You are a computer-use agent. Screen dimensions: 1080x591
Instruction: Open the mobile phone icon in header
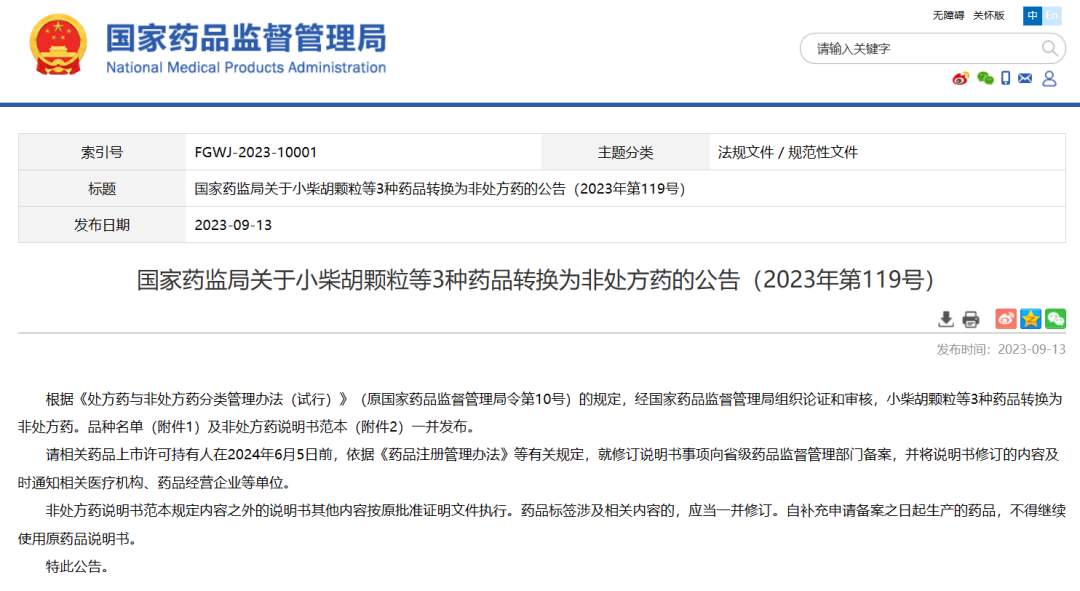1006,79
